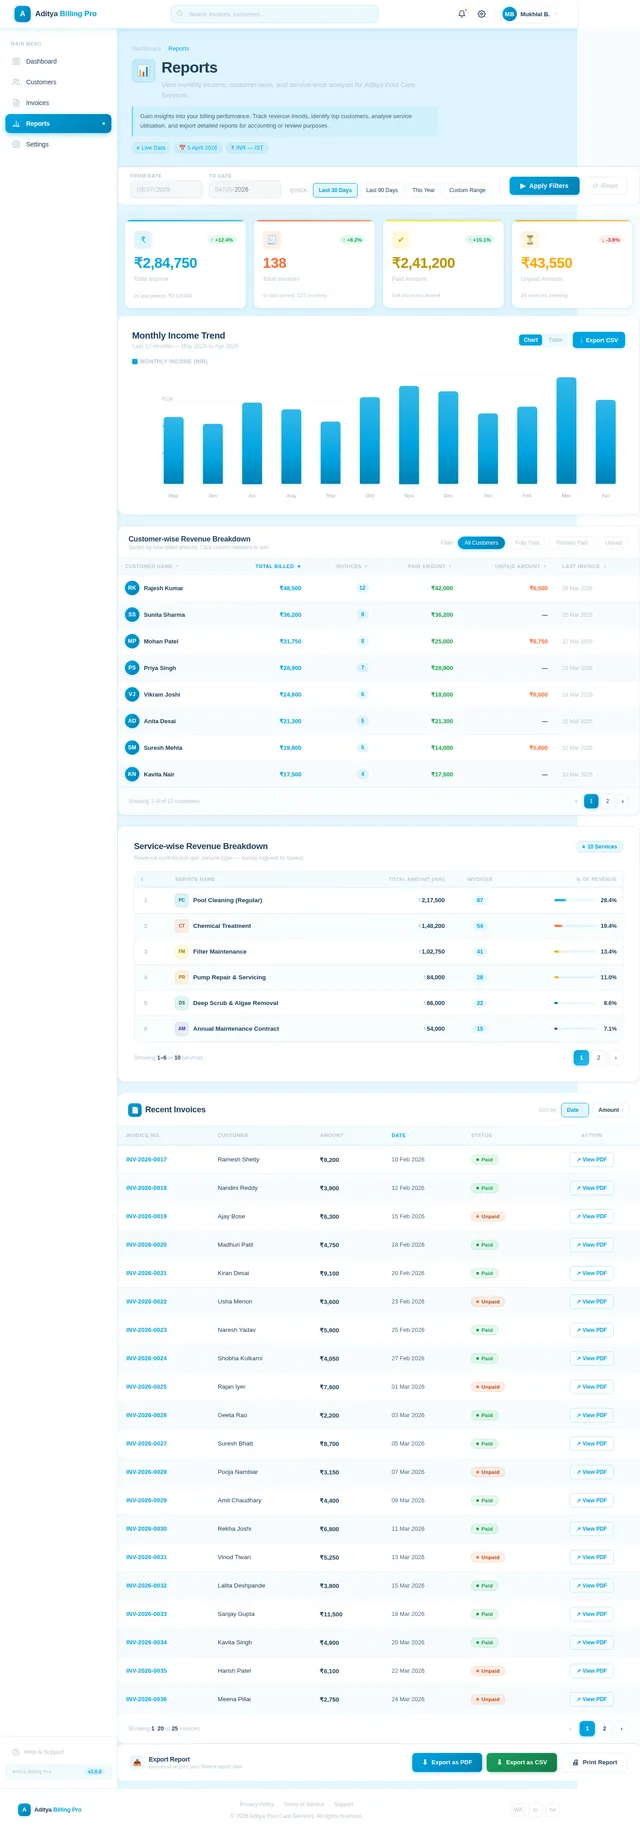Go to page 2 of services

599,1057
